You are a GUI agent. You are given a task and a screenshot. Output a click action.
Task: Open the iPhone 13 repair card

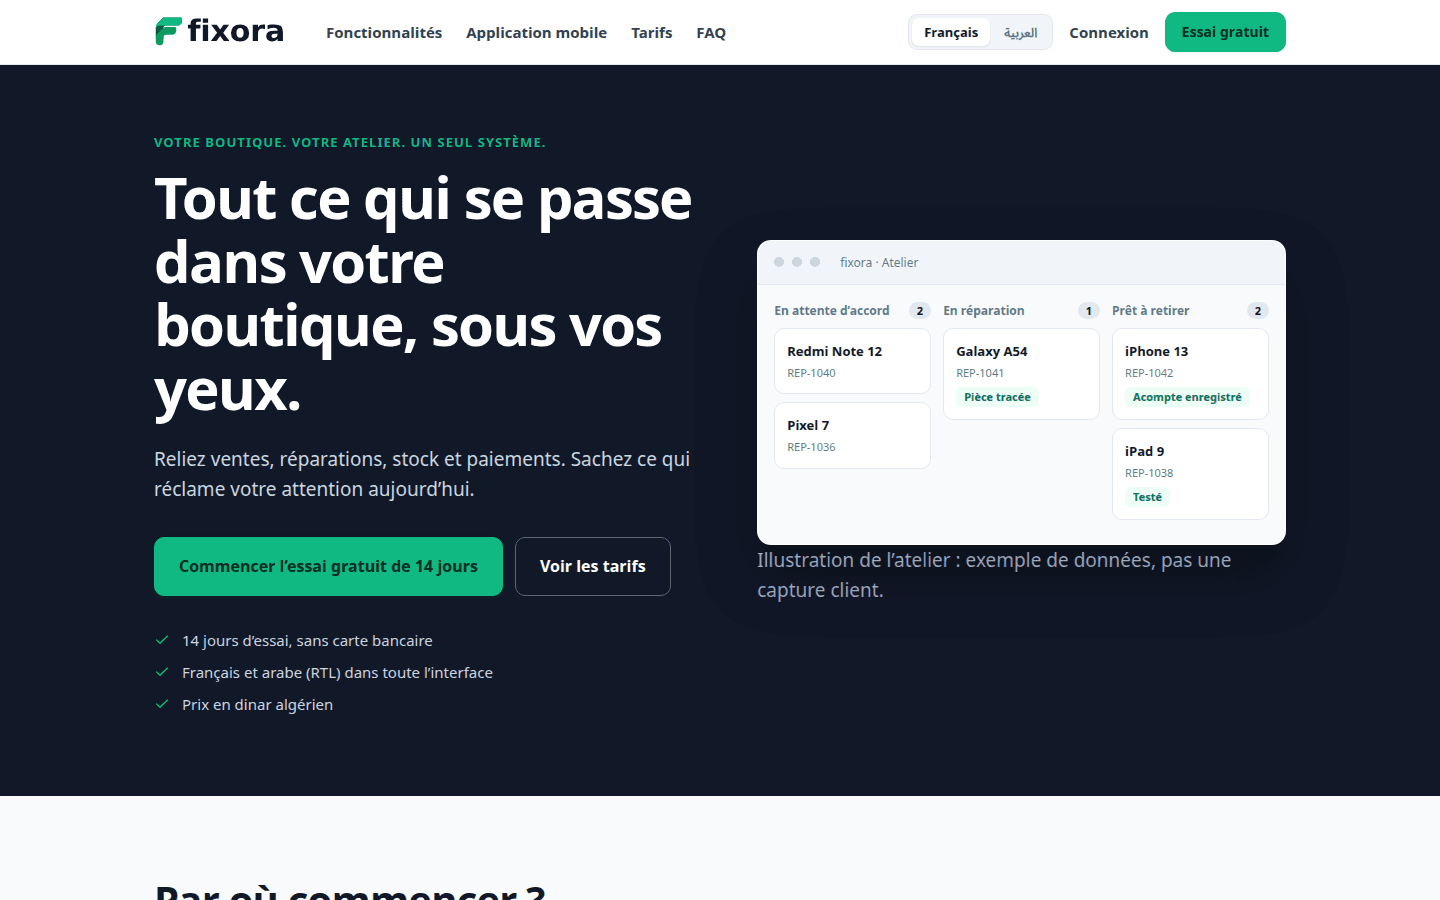tap(1190, 374)
